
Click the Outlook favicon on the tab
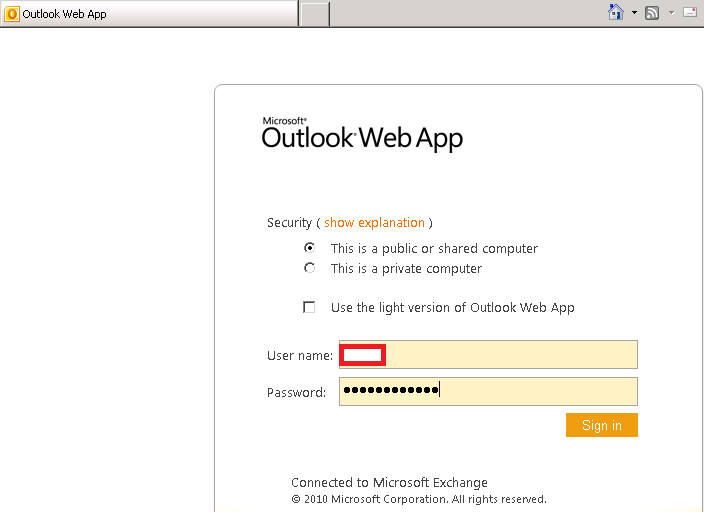pyautogui.click(x=12, y=14)
